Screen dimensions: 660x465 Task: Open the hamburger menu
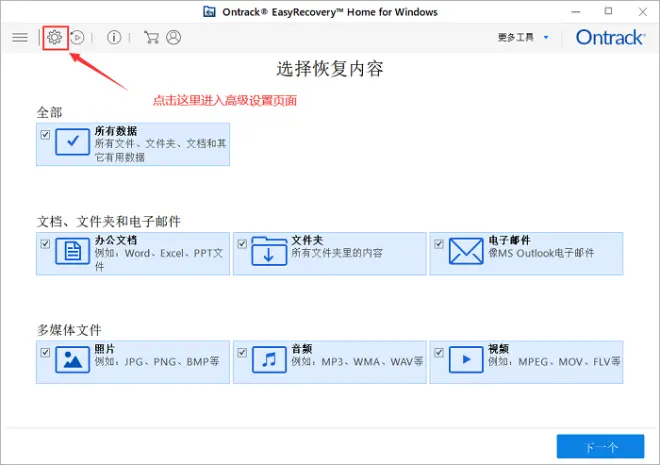(20, 37)
